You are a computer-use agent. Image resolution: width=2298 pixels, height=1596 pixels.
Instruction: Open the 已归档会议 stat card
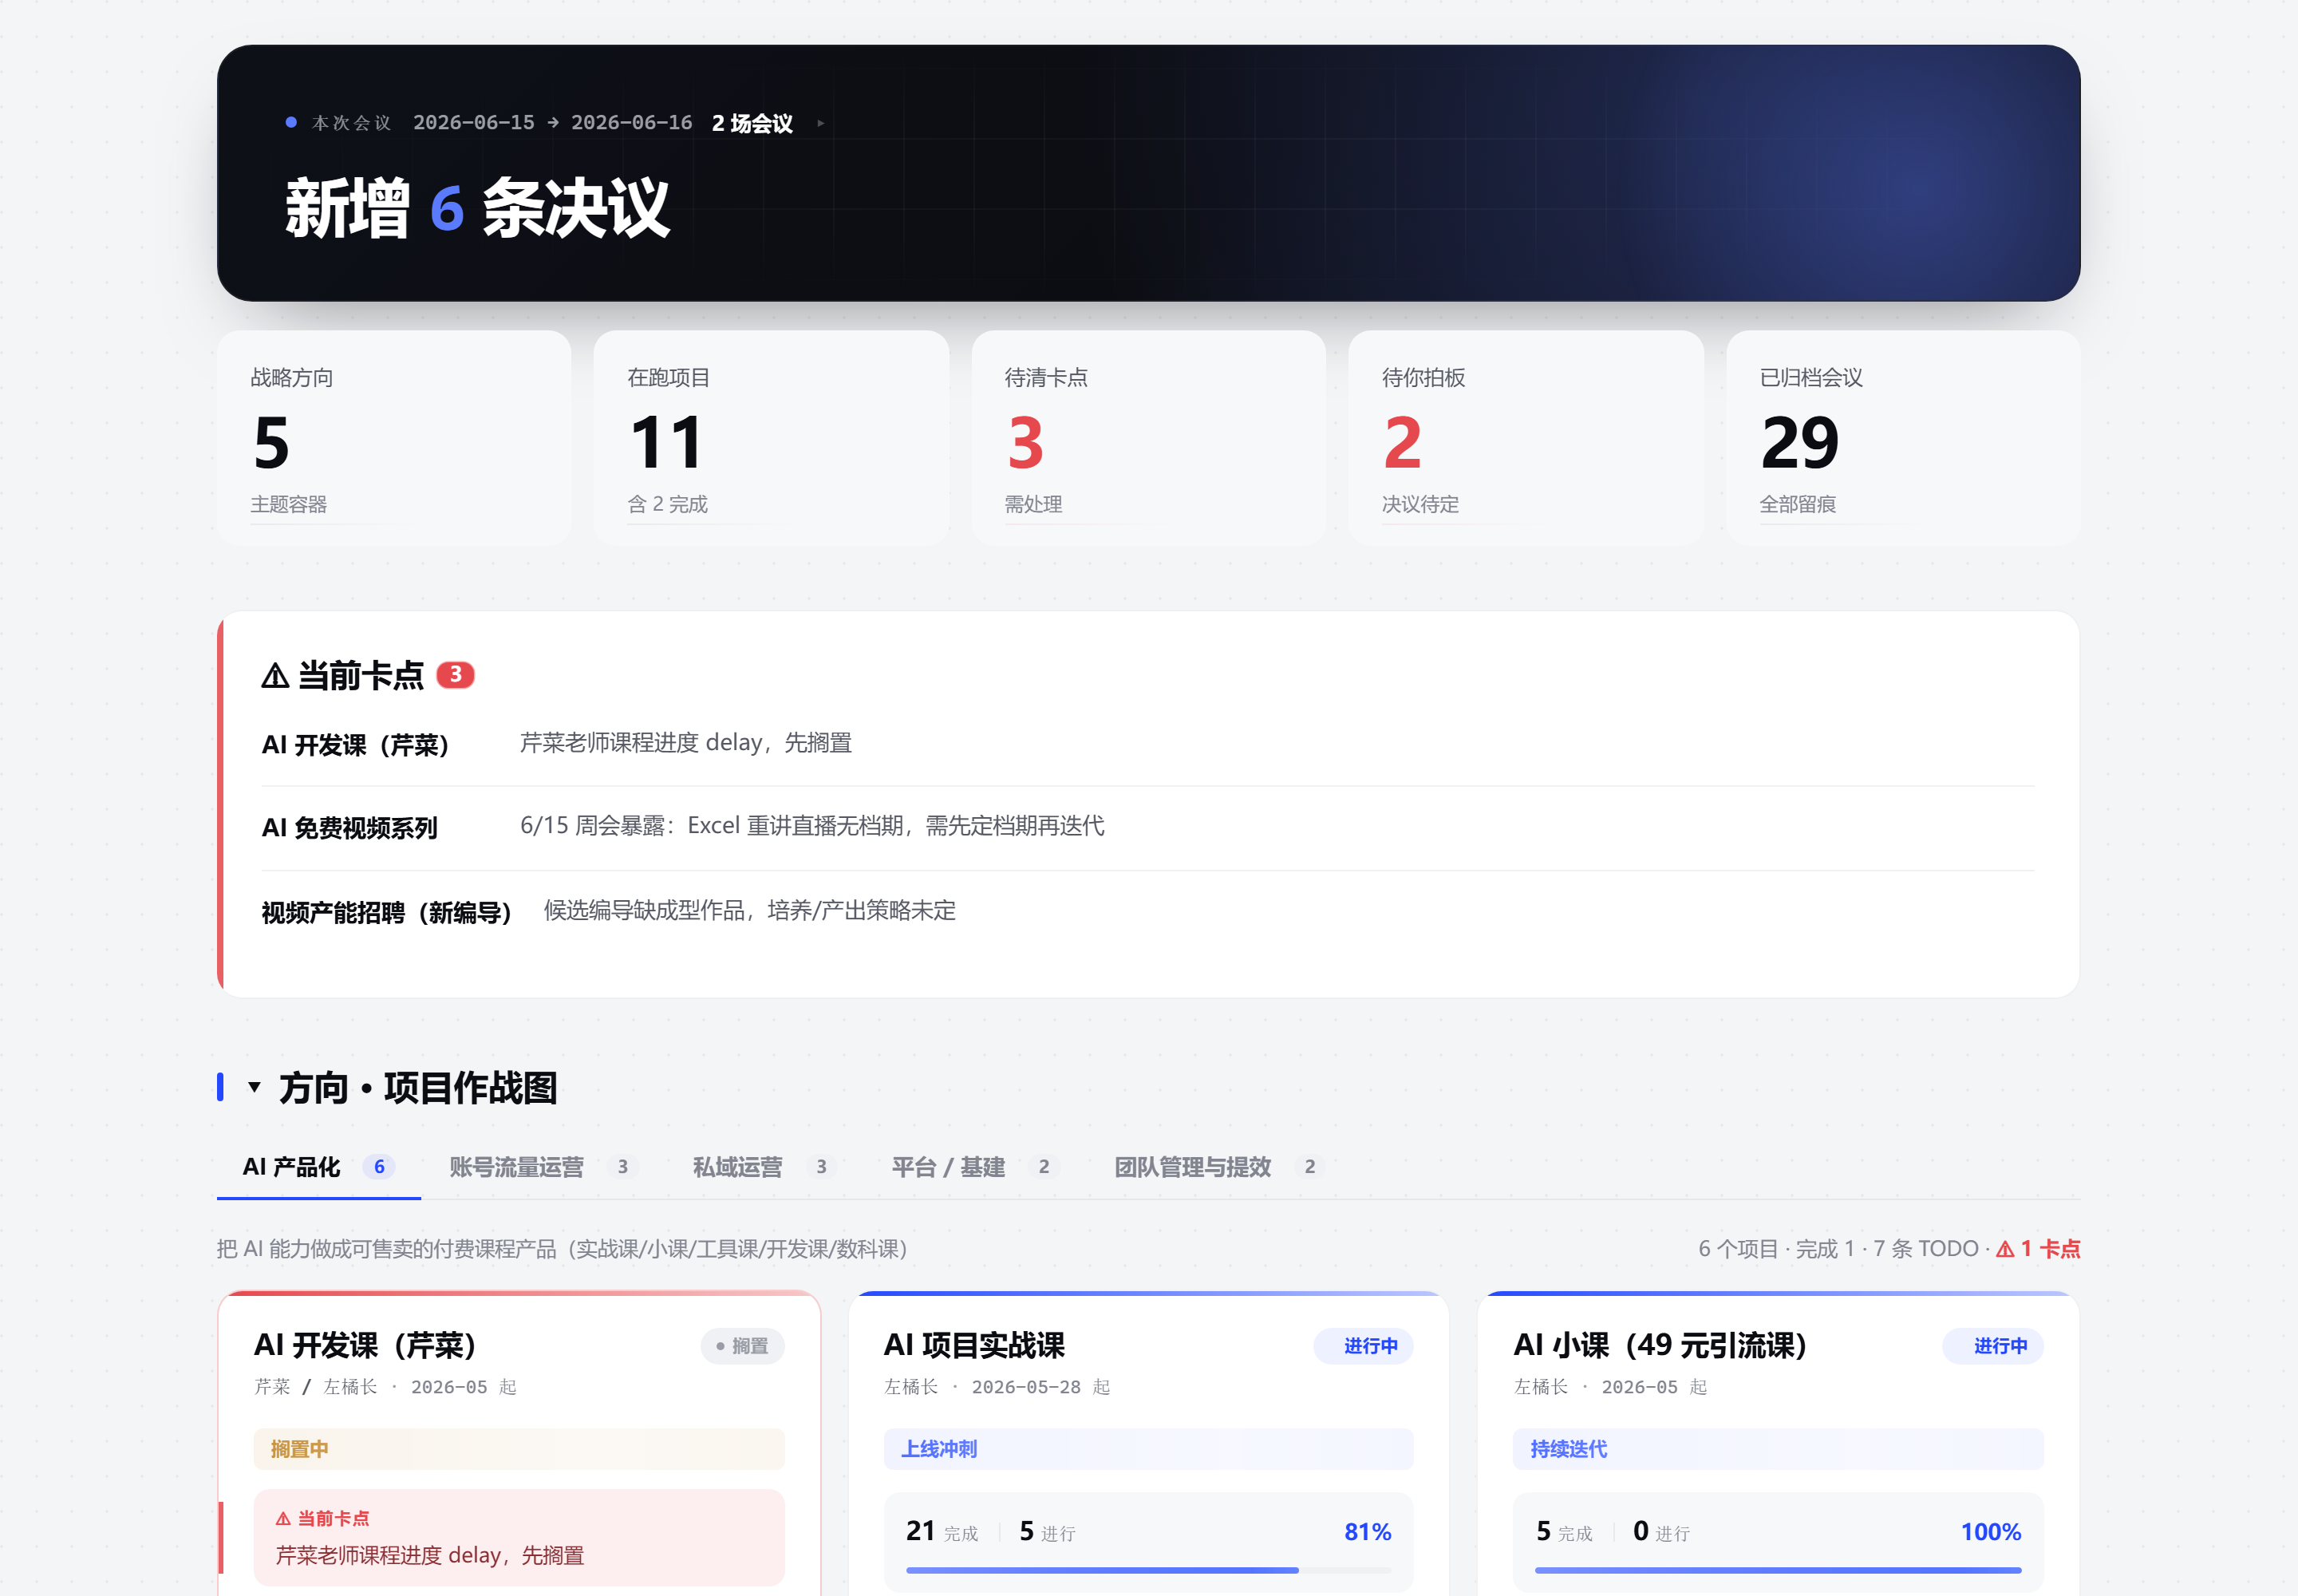1903,438
